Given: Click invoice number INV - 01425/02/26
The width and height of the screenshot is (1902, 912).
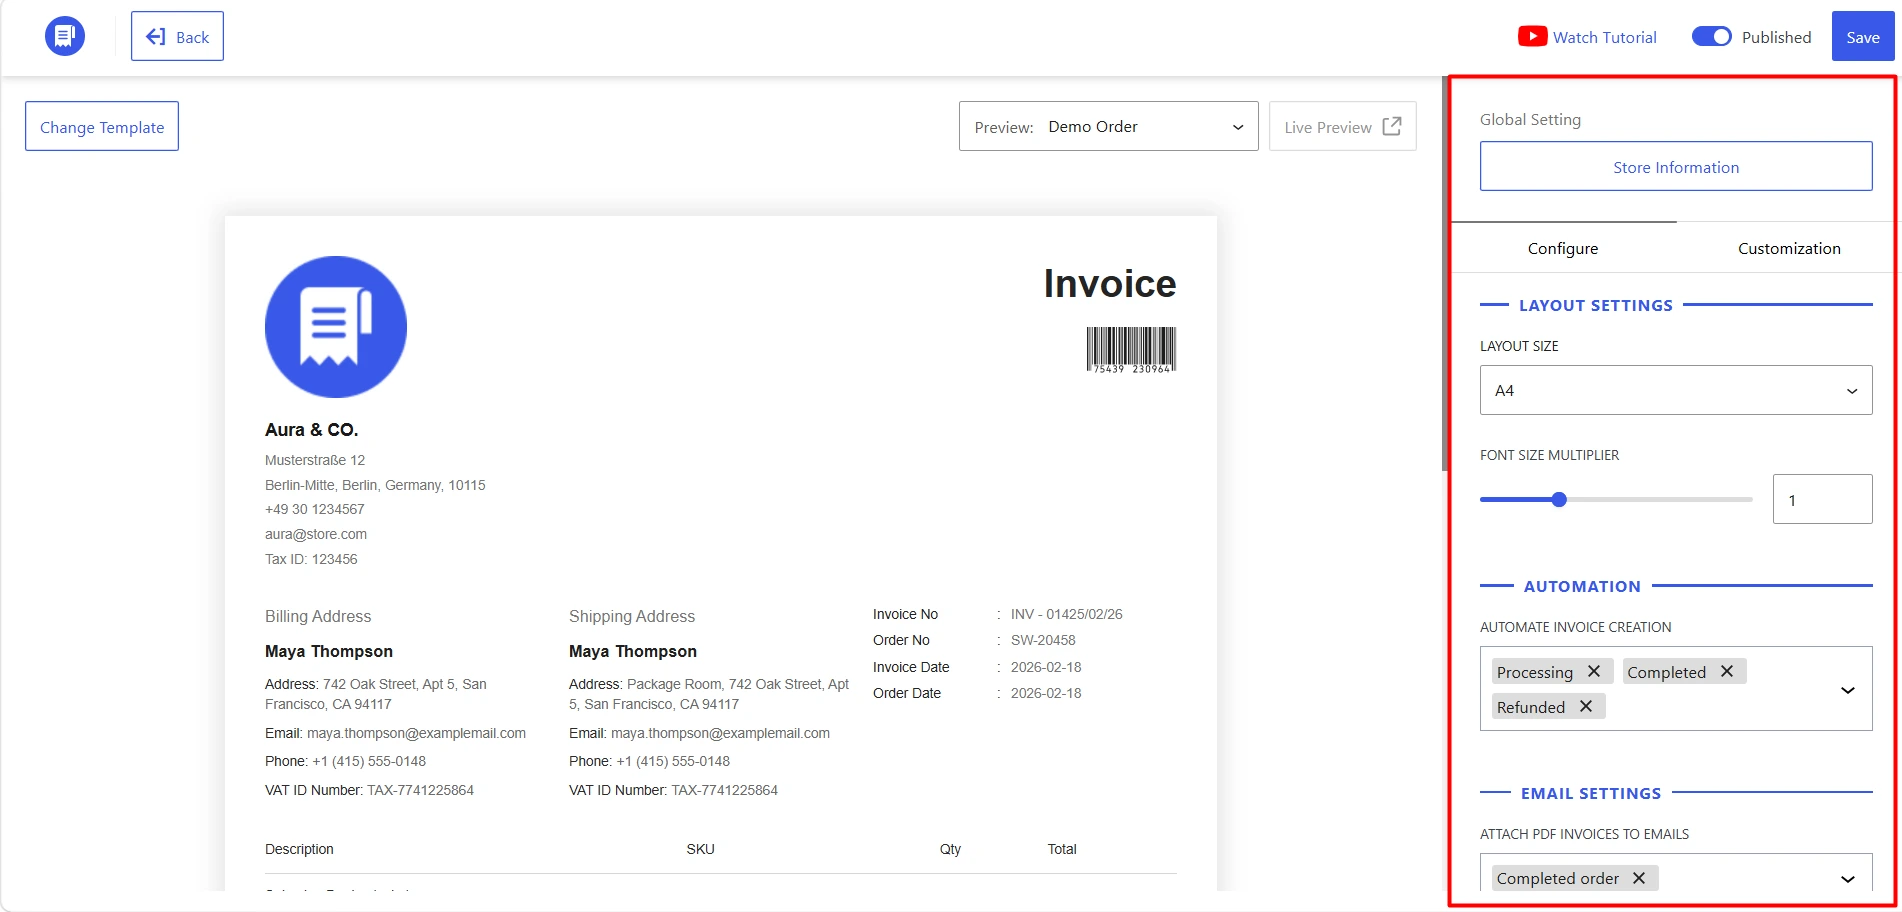Looking at the screenshot, I should 1066,614.
